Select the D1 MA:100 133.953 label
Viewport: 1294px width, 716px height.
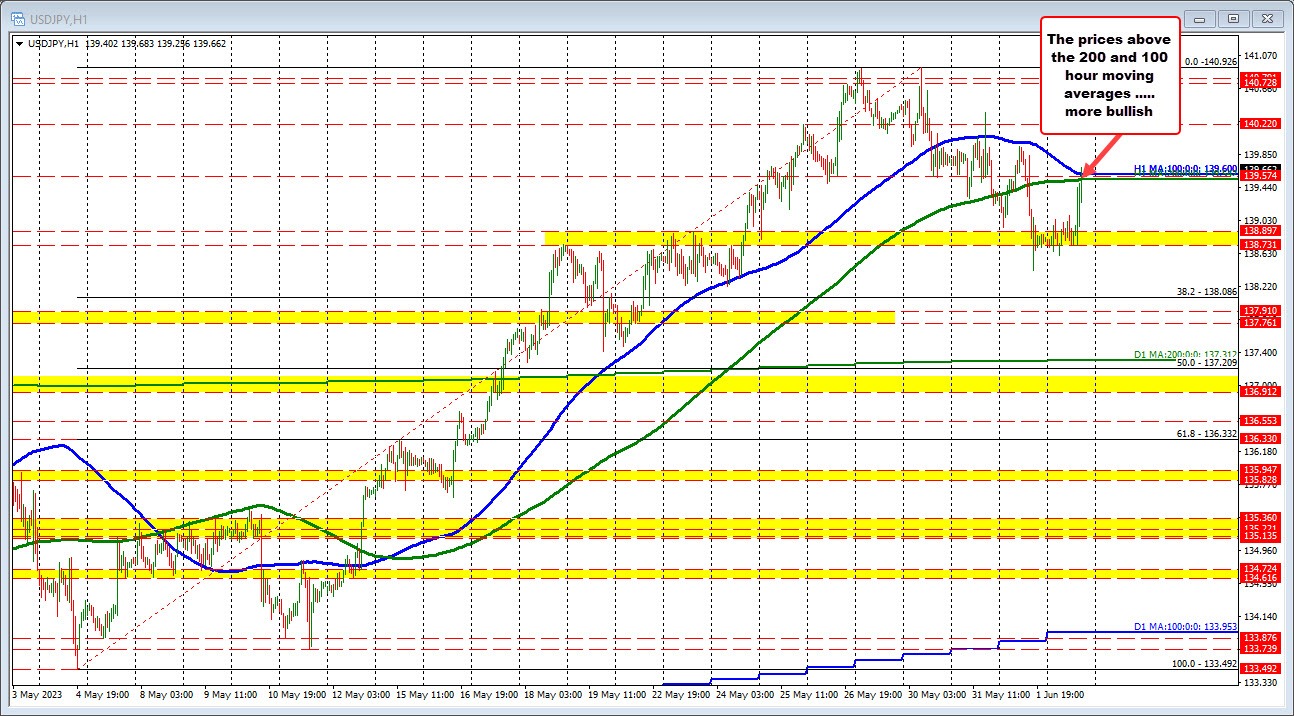pos(1185,626)
